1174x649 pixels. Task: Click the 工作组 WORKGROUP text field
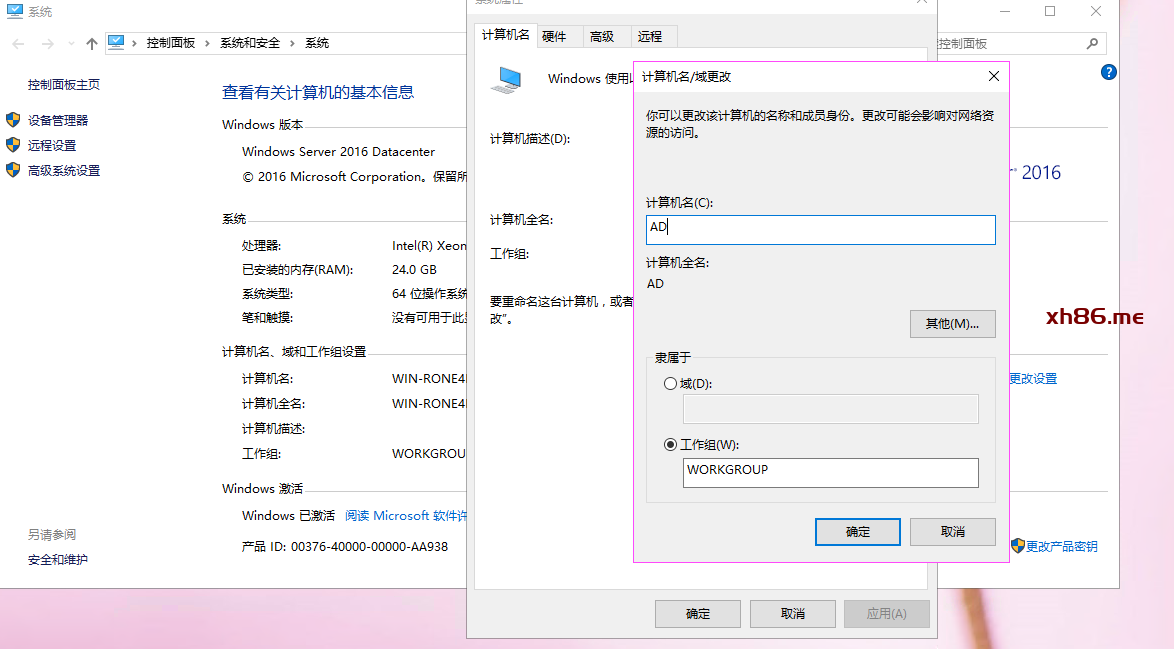[830, 472]
